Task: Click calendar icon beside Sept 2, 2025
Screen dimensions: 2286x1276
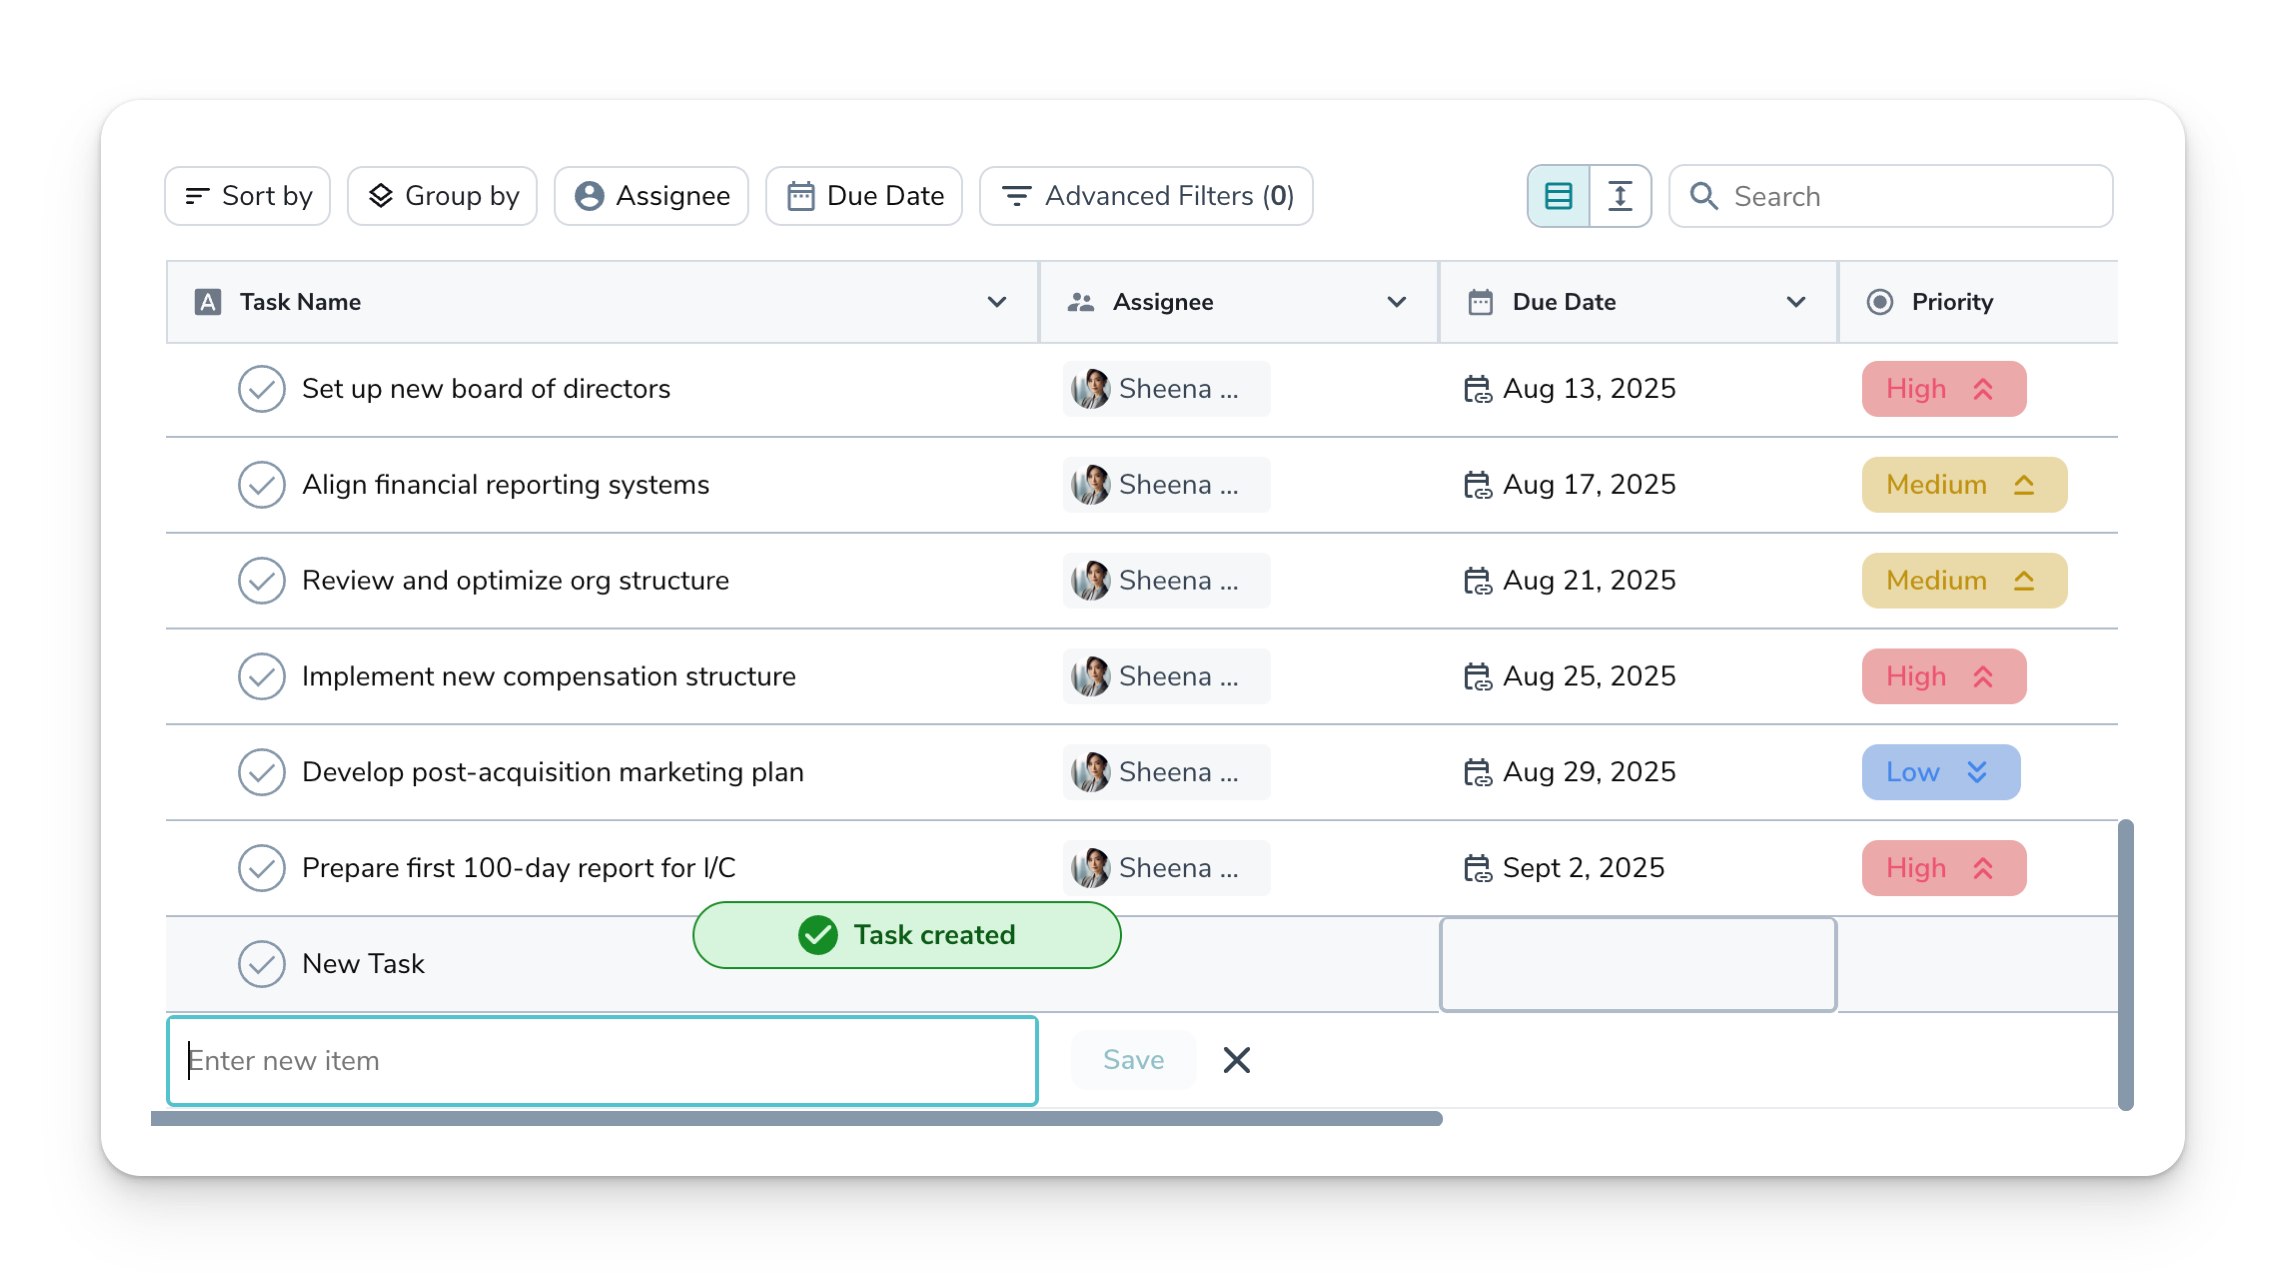Action: click(x=1477, y=868)
